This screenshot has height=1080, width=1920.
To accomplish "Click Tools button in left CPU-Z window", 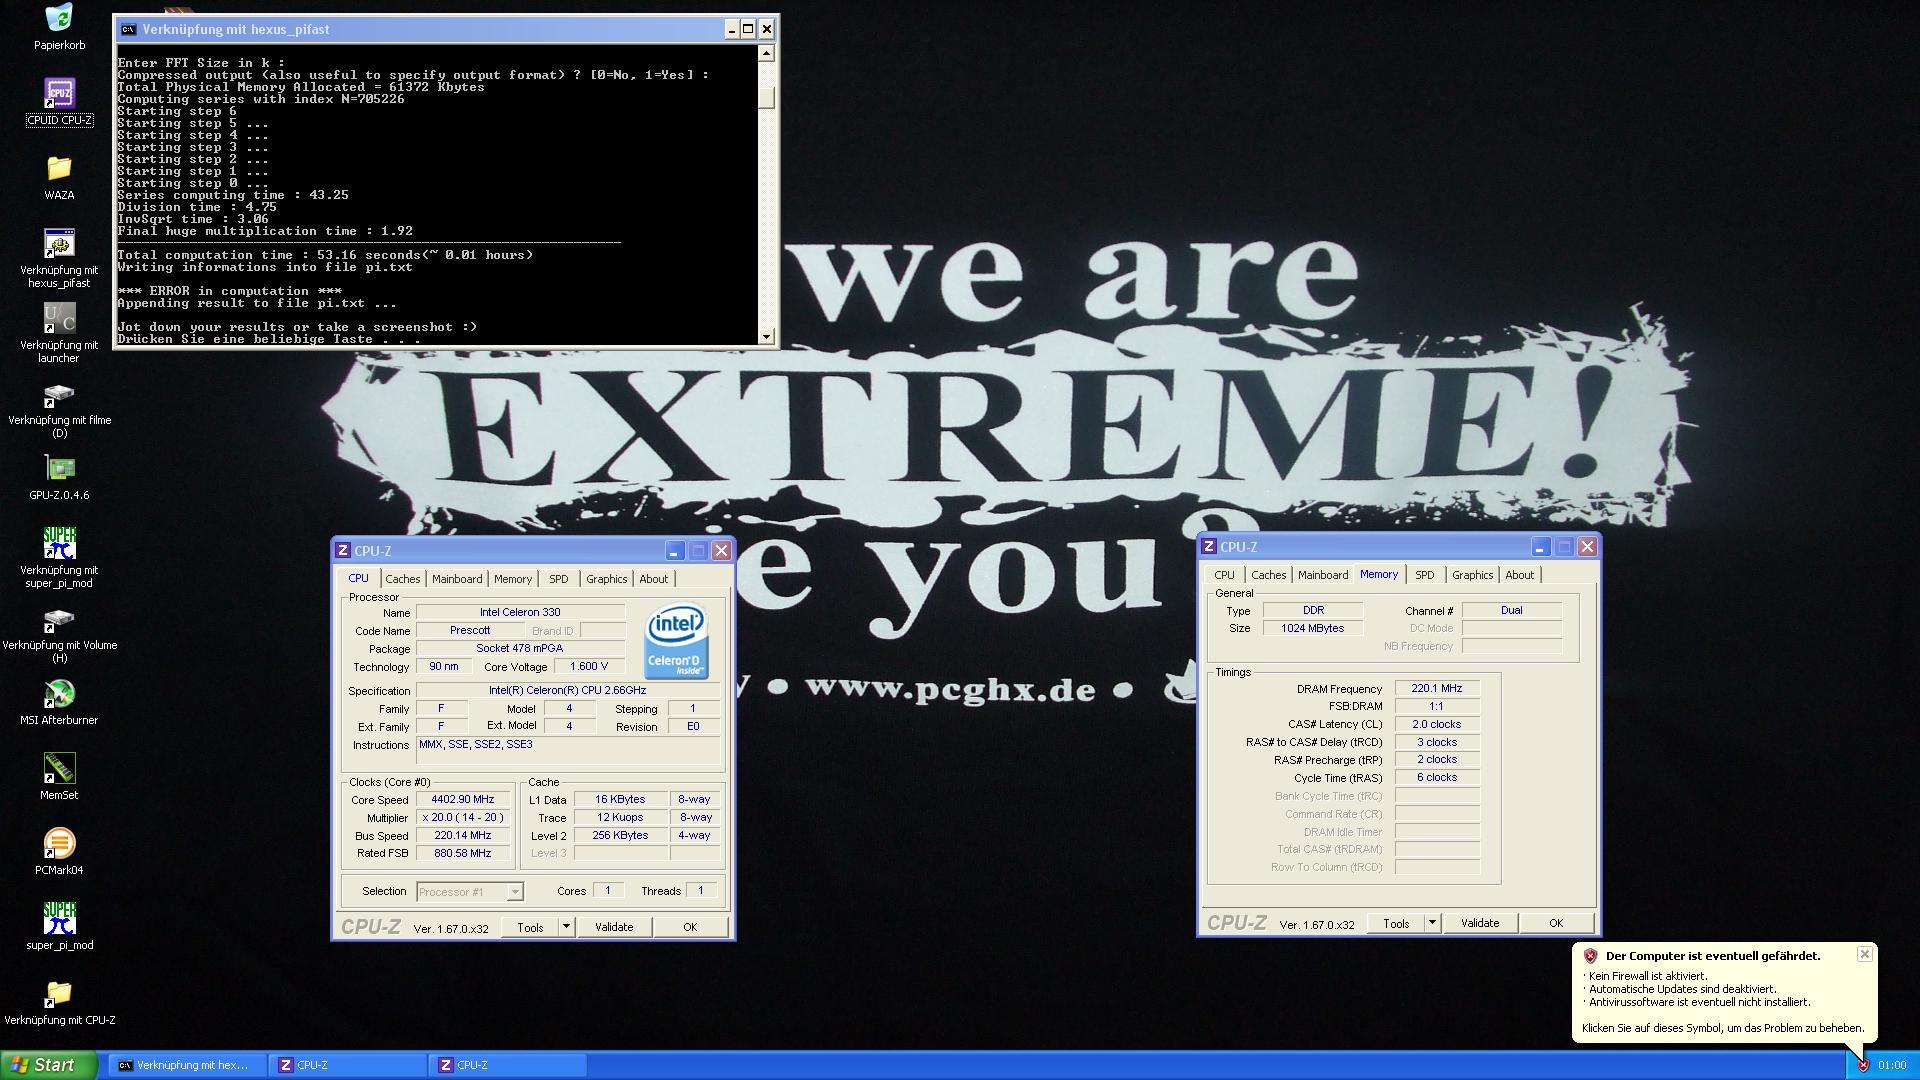I will coord(530,927).
